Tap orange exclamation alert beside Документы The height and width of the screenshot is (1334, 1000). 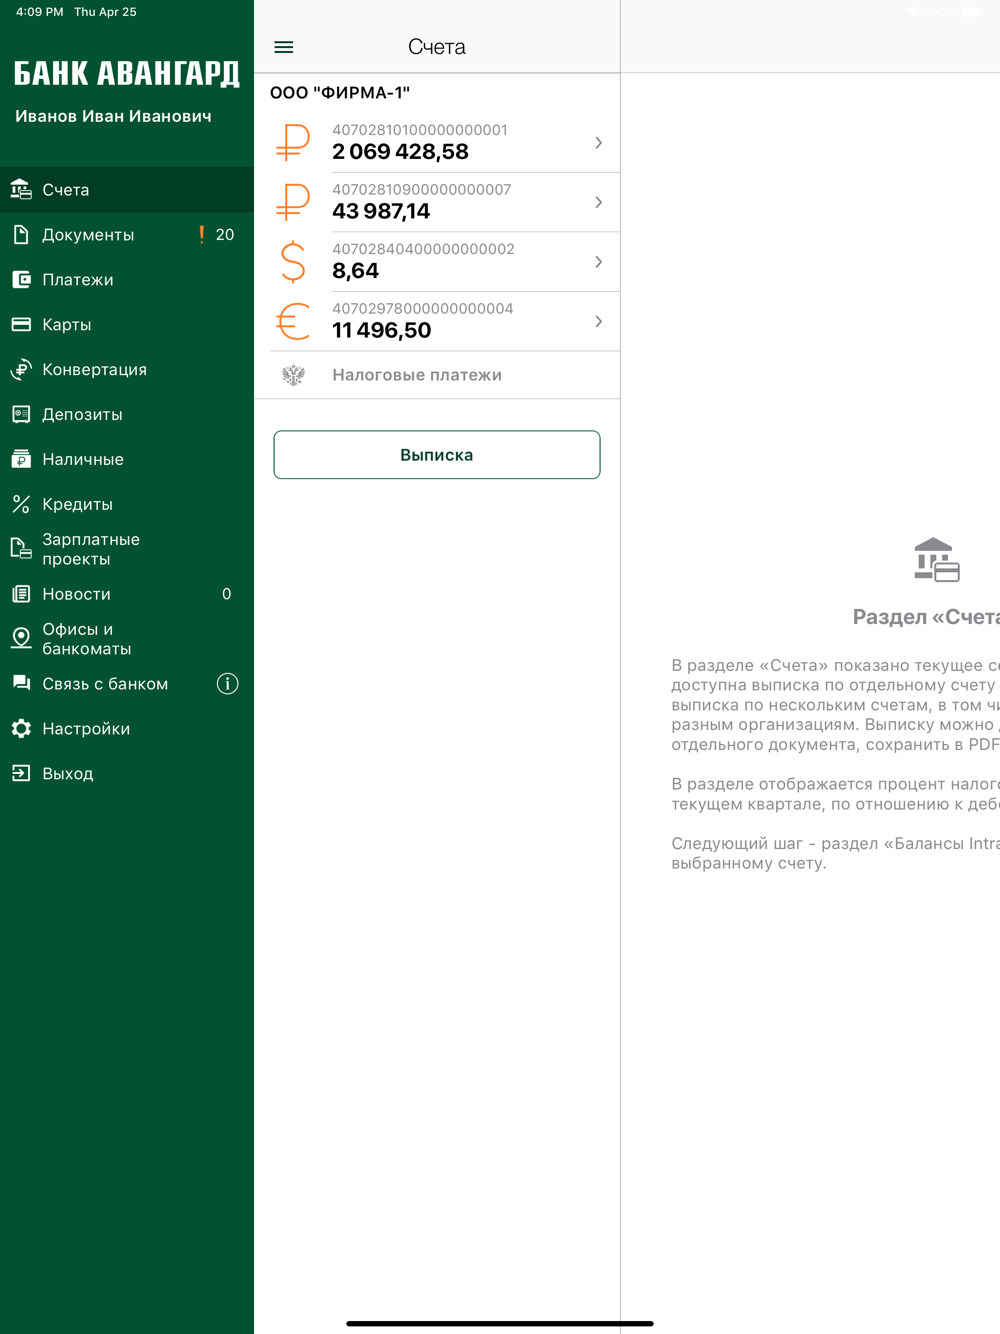(x=202, y=234)
